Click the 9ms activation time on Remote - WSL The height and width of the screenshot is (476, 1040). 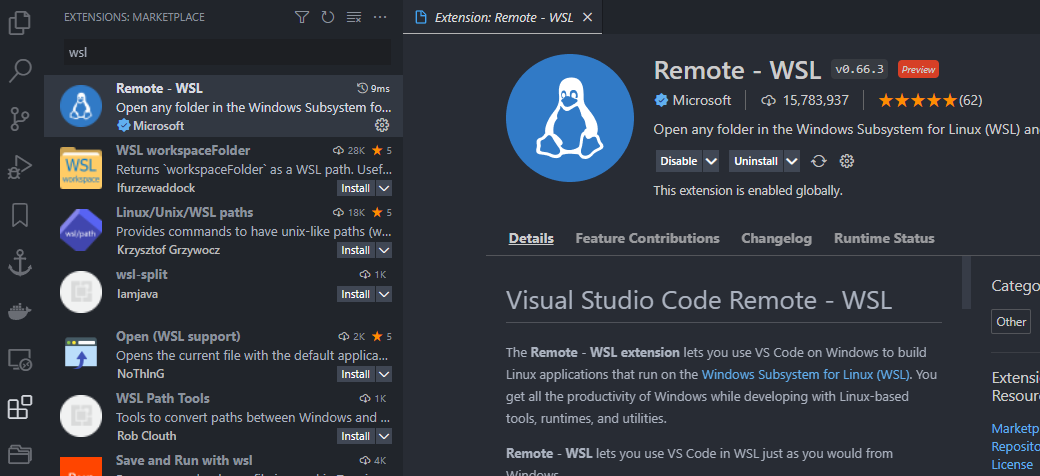[x=373, y=88]
